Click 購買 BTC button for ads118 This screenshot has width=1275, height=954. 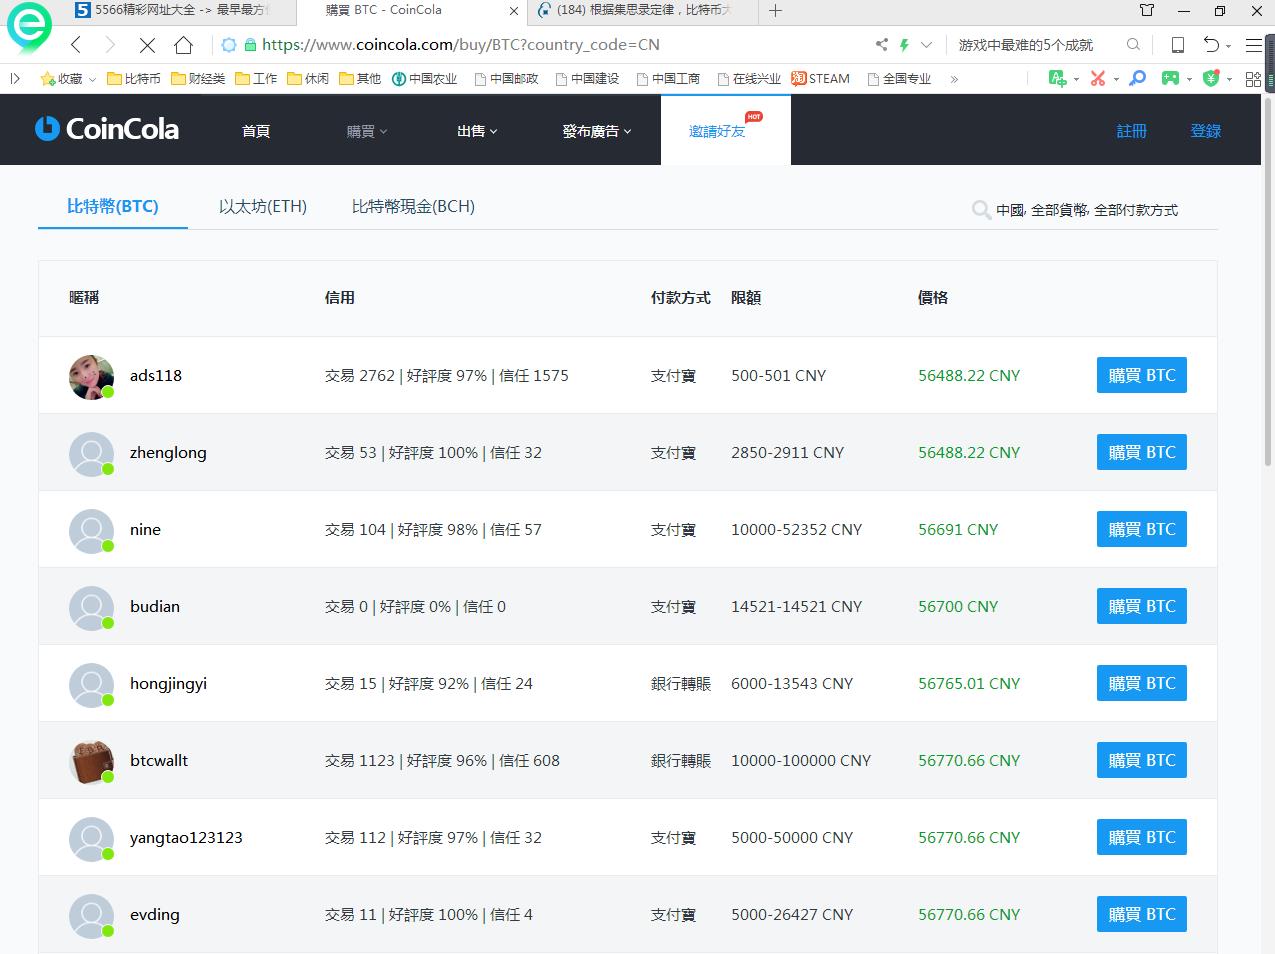(1141, 375)
